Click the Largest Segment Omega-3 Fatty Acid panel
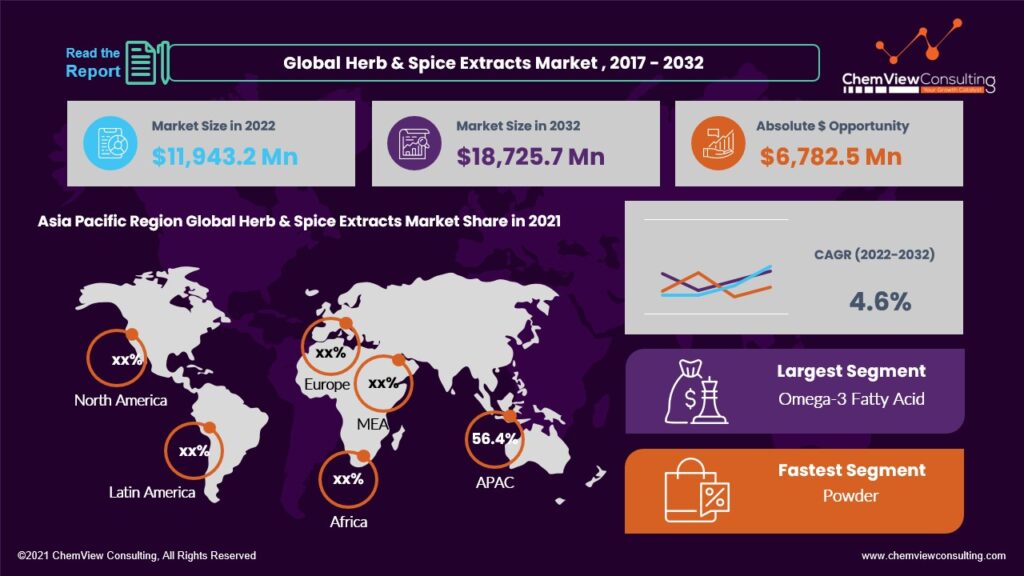The height and width of the screenshot is (576, 1024). tap(795, 390)
